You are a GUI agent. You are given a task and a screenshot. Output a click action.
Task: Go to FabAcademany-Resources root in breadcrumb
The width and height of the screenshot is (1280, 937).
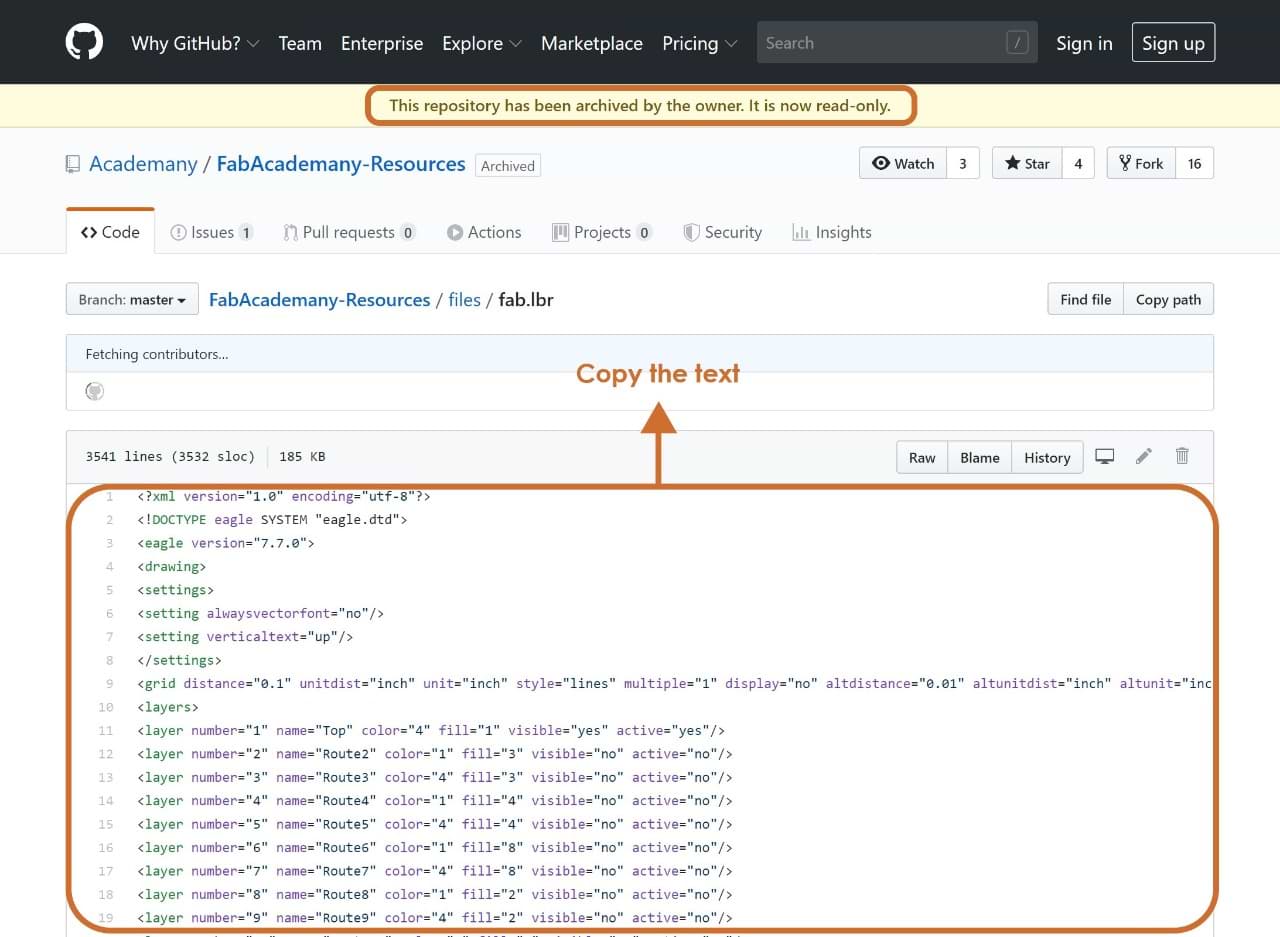(x=319, y=299)
